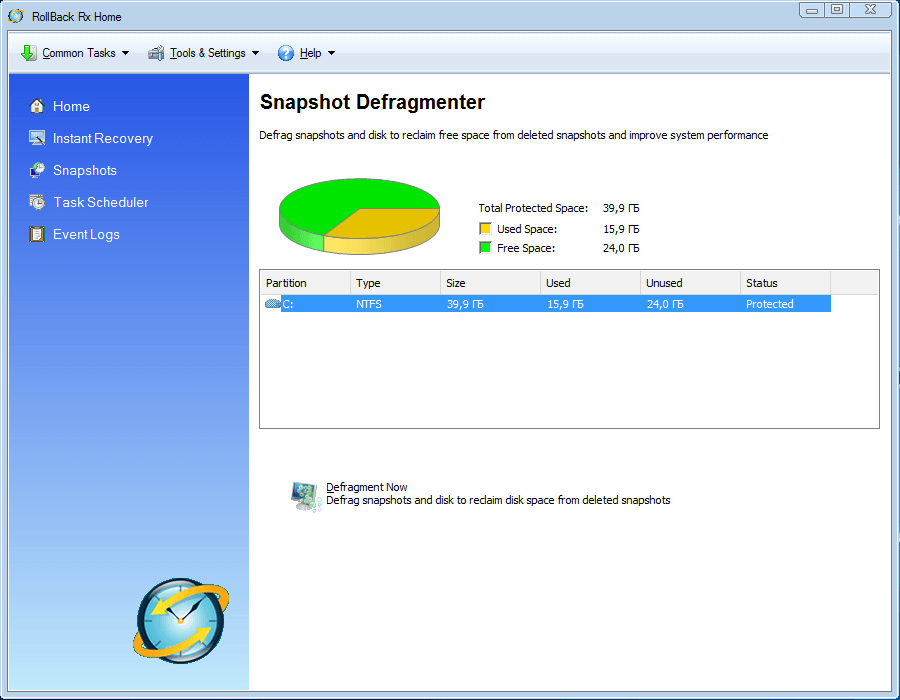
Task: Click the 24,0 ГБ unused cell in table
Action: [x=665, y=304]
